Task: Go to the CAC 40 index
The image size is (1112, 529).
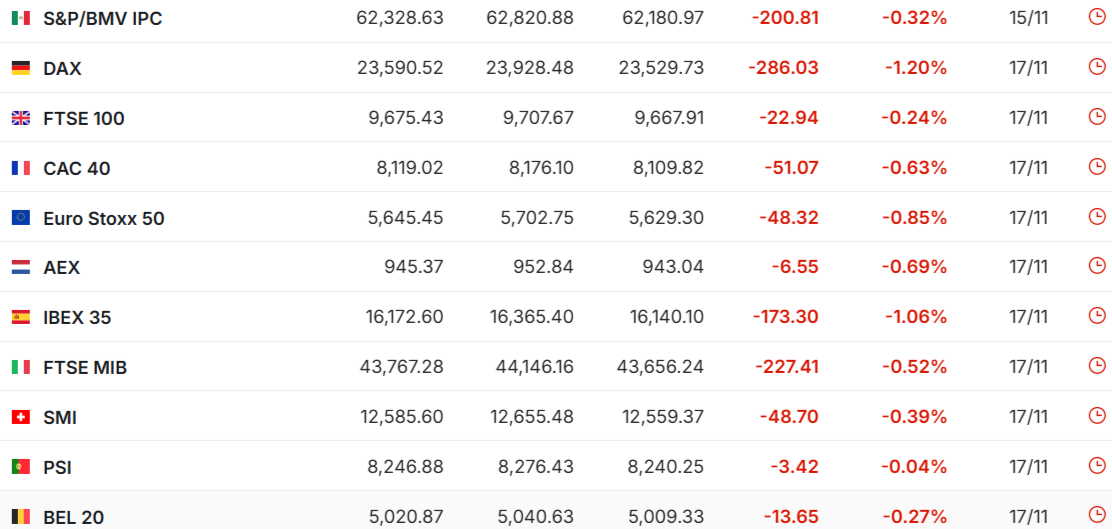Action: coord(77,168)
